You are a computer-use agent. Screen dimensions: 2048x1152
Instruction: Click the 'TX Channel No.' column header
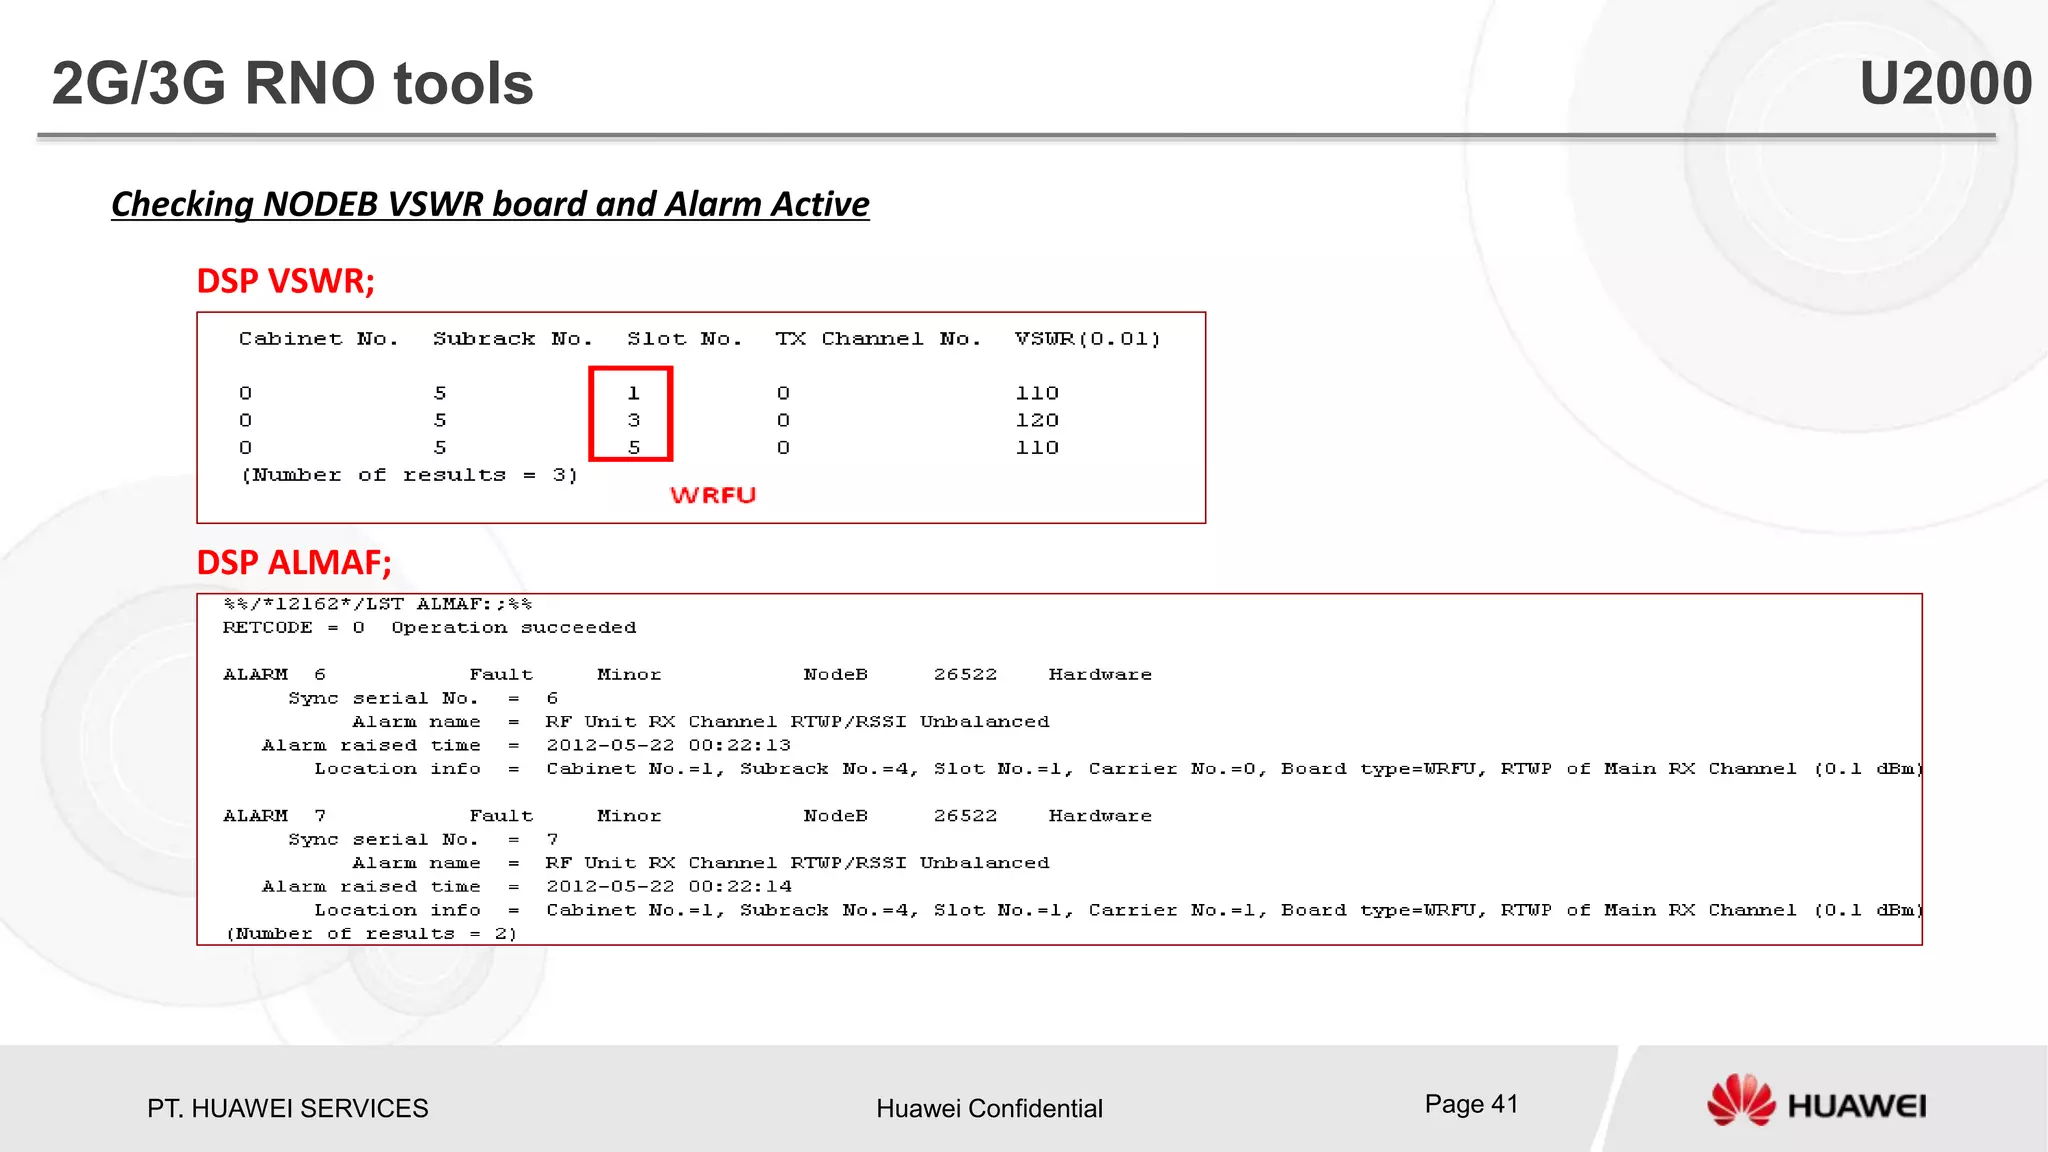coord(878,339)
